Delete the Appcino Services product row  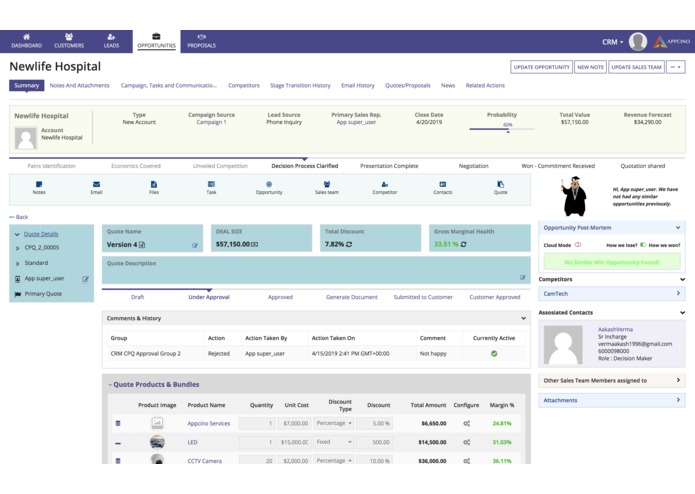click(118, 424)
